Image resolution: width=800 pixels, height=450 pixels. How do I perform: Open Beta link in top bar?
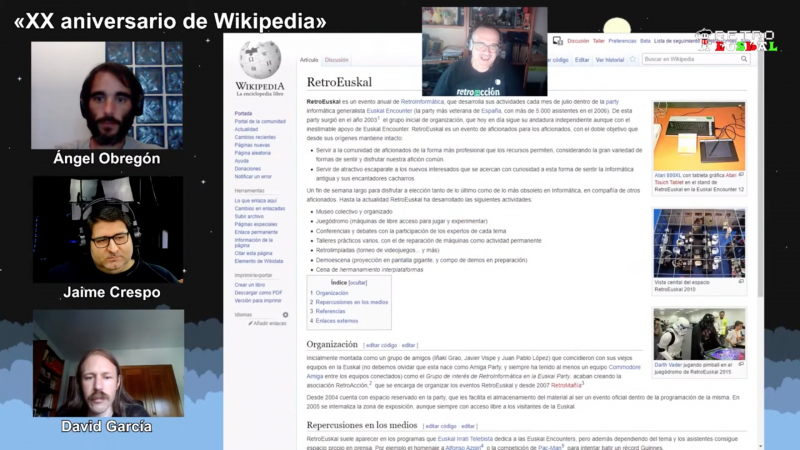645,41
